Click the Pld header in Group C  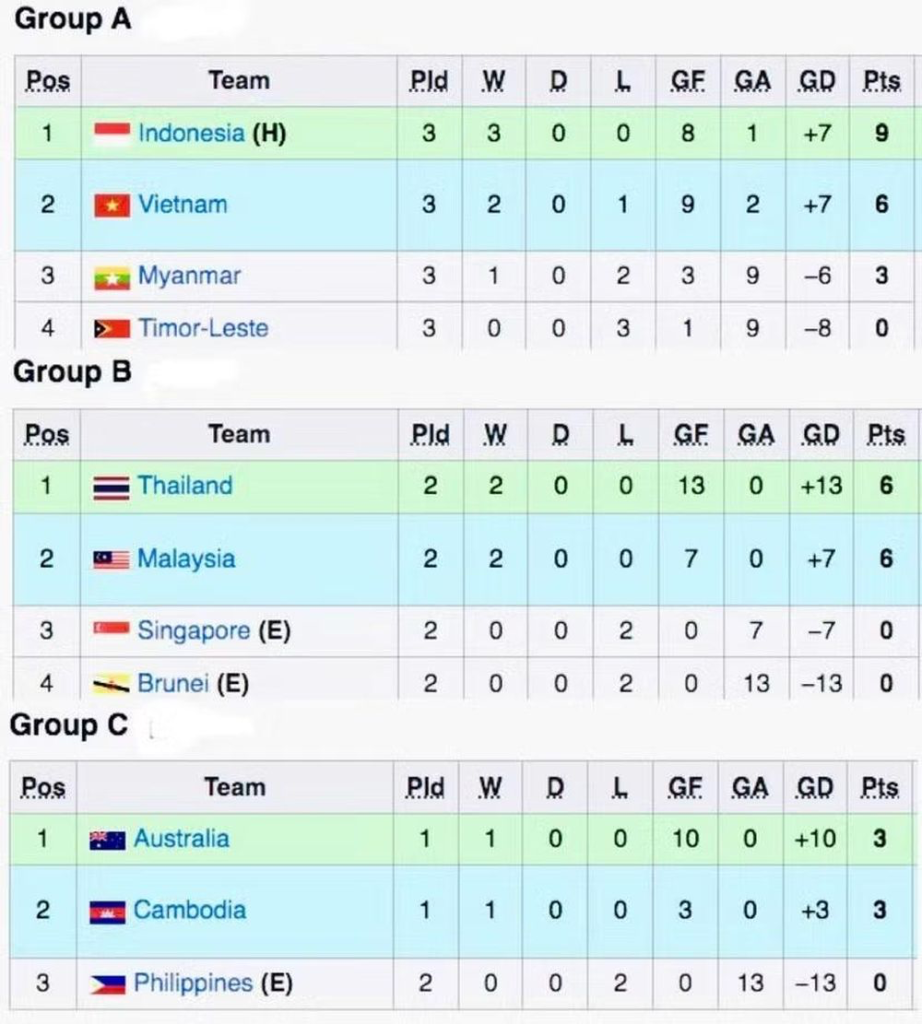coord(425,788)
